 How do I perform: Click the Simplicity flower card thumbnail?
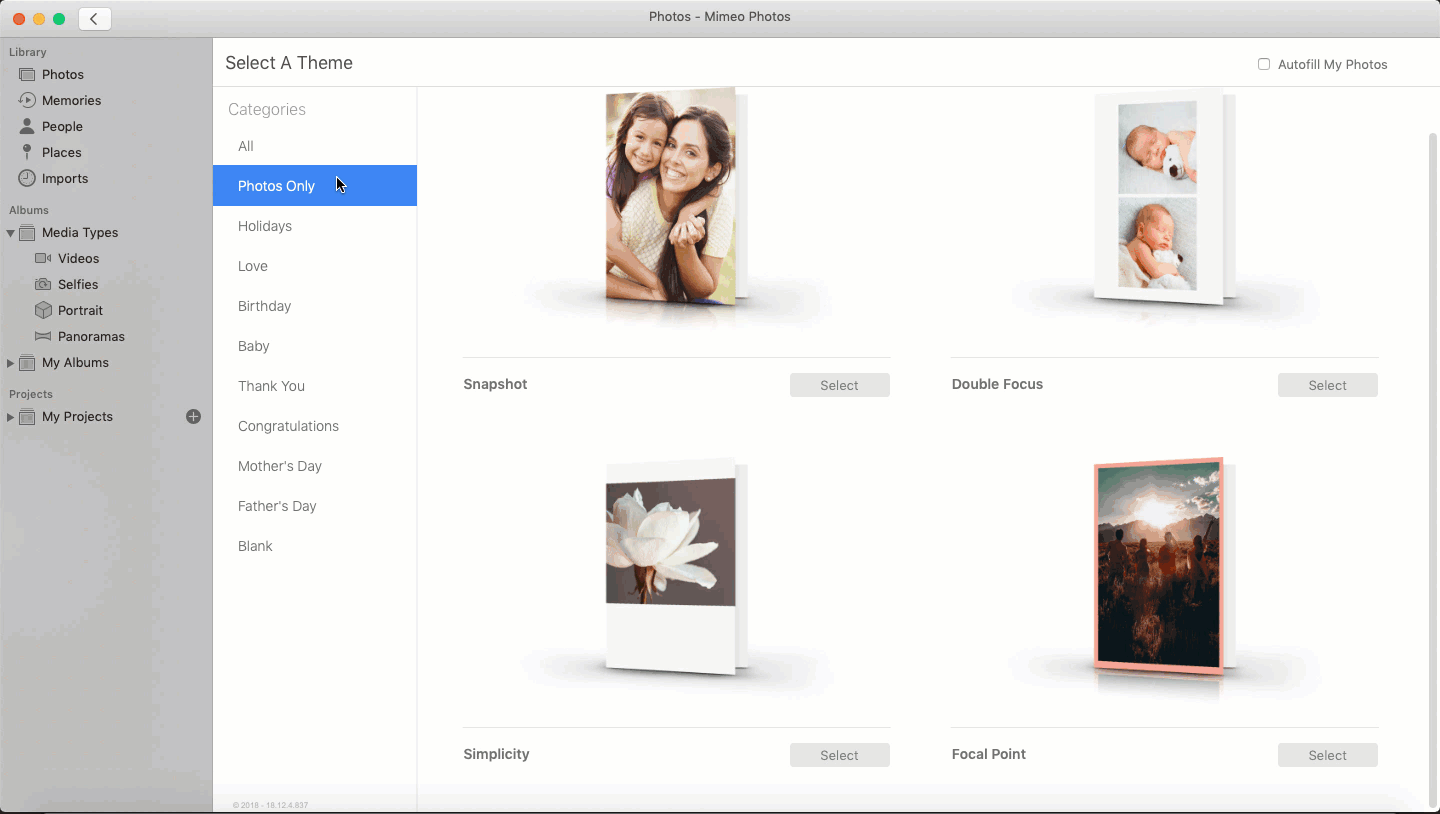(x=676, y=566)
